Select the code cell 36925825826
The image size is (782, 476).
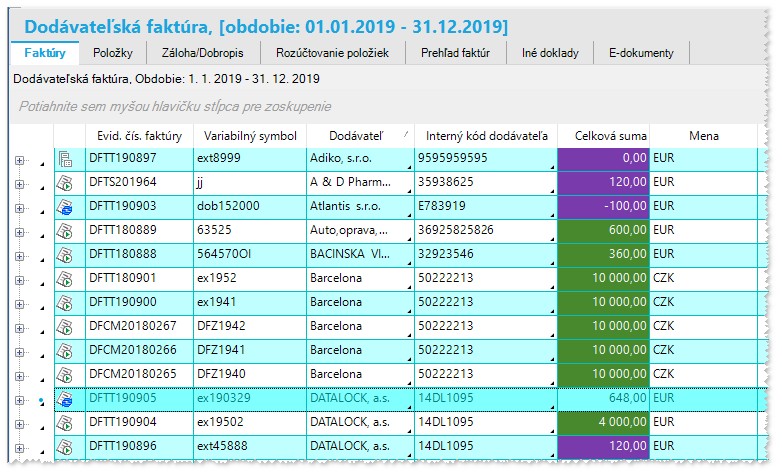coord(486,232)
